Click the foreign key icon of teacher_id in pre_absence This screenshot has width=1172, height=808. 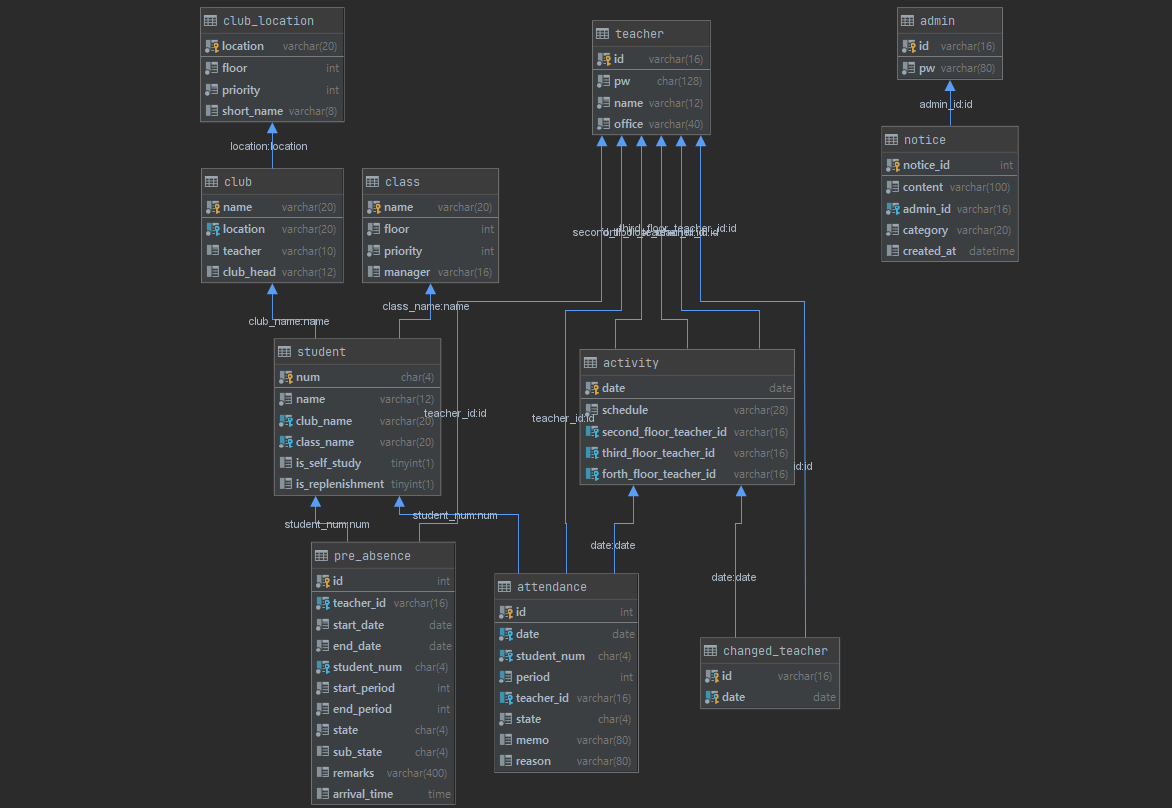click(x=324, y=603)
